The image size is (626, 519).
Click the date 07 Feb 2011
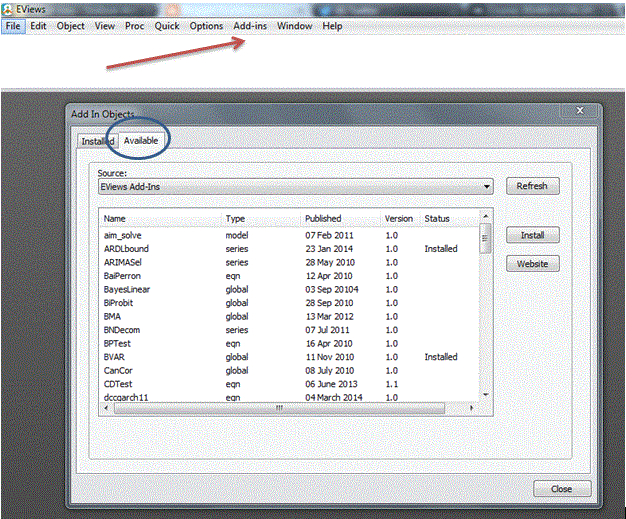coord(329,236)
